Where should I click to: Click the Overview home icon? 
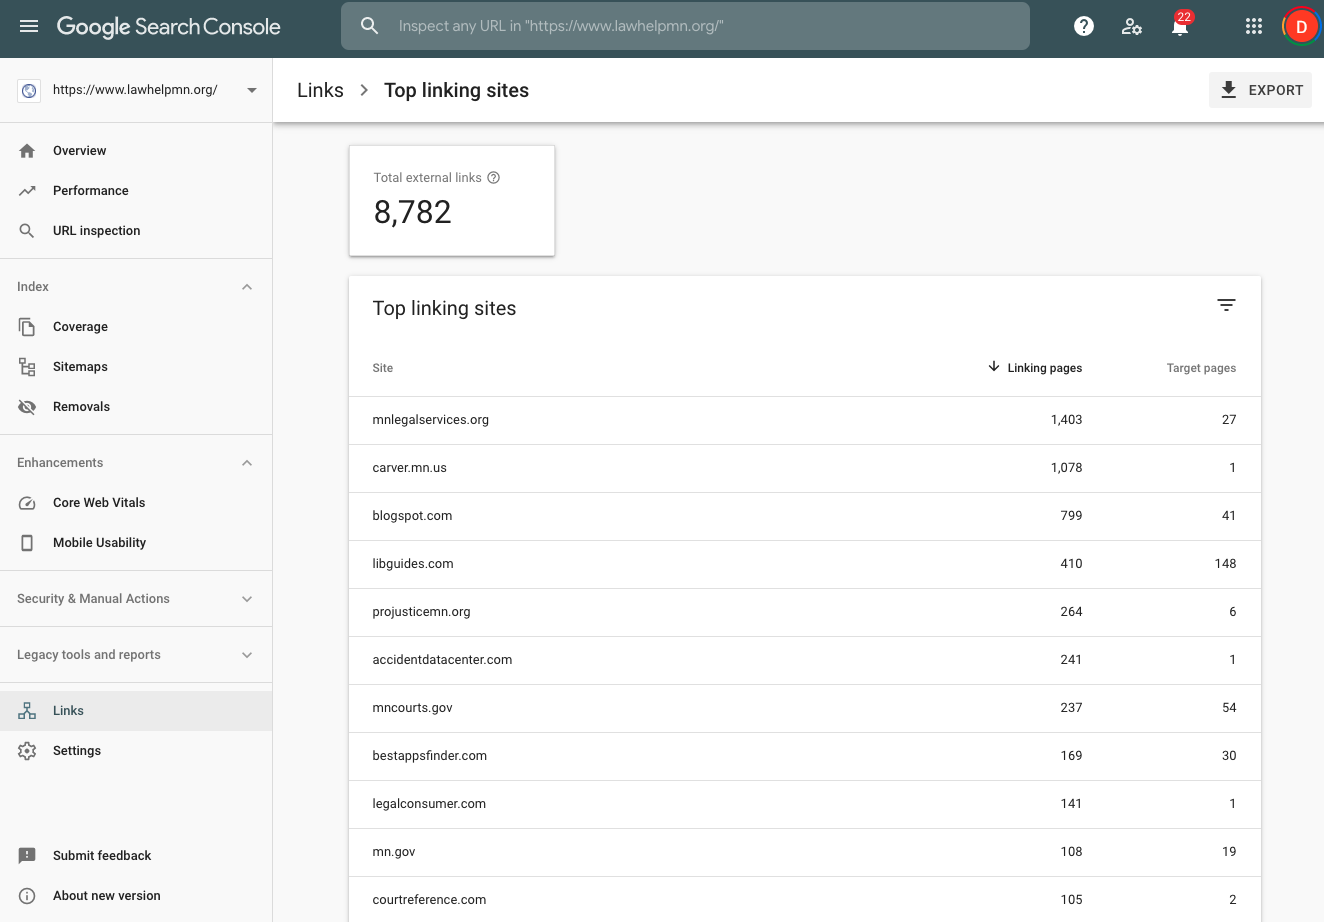27,151
